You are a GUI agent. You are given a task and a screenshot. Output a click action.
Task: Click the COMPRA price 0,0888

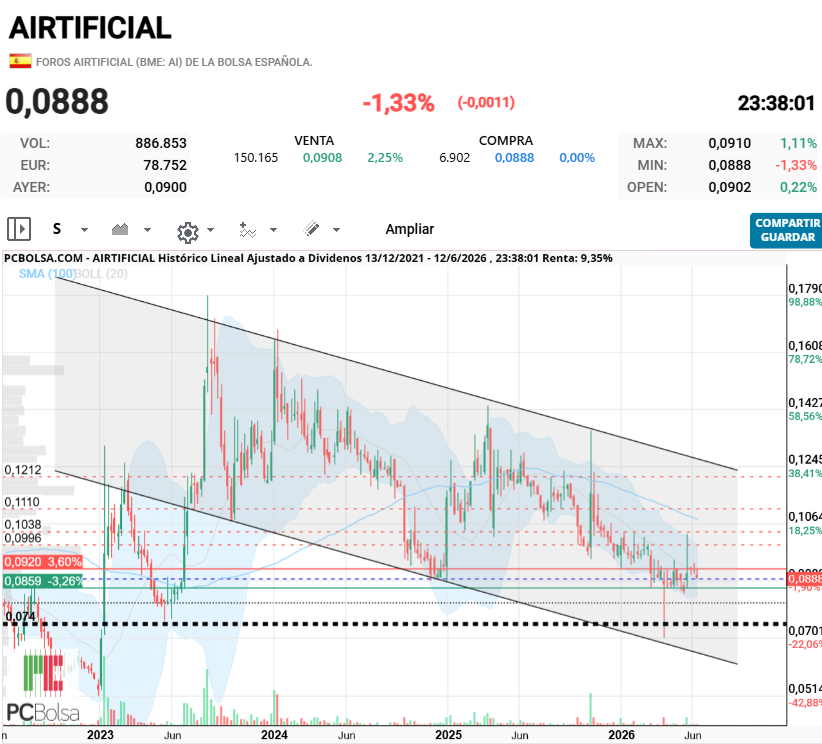point(514,158)
